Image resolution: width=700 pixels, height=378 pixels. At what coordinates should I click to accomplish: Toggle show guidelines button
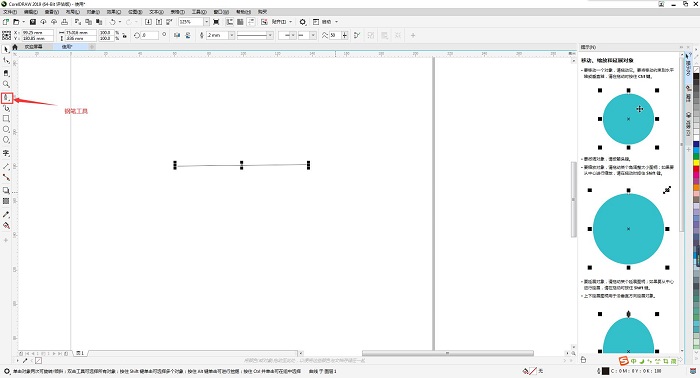251,21
